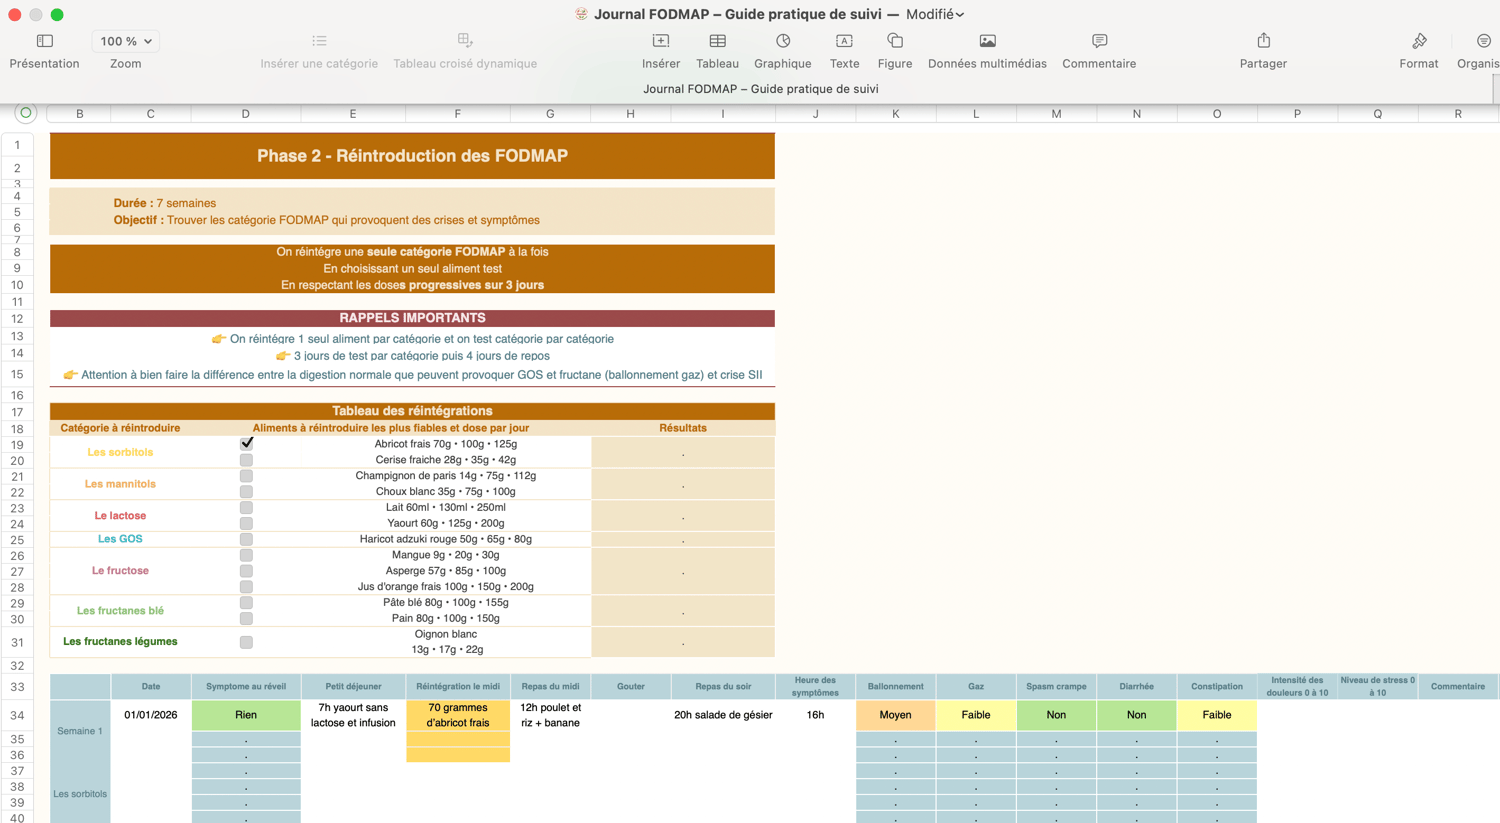This screenshot has height=823, width=1500.
Task: Tick the Yaourt 60g checkbox
Action: 246,523
